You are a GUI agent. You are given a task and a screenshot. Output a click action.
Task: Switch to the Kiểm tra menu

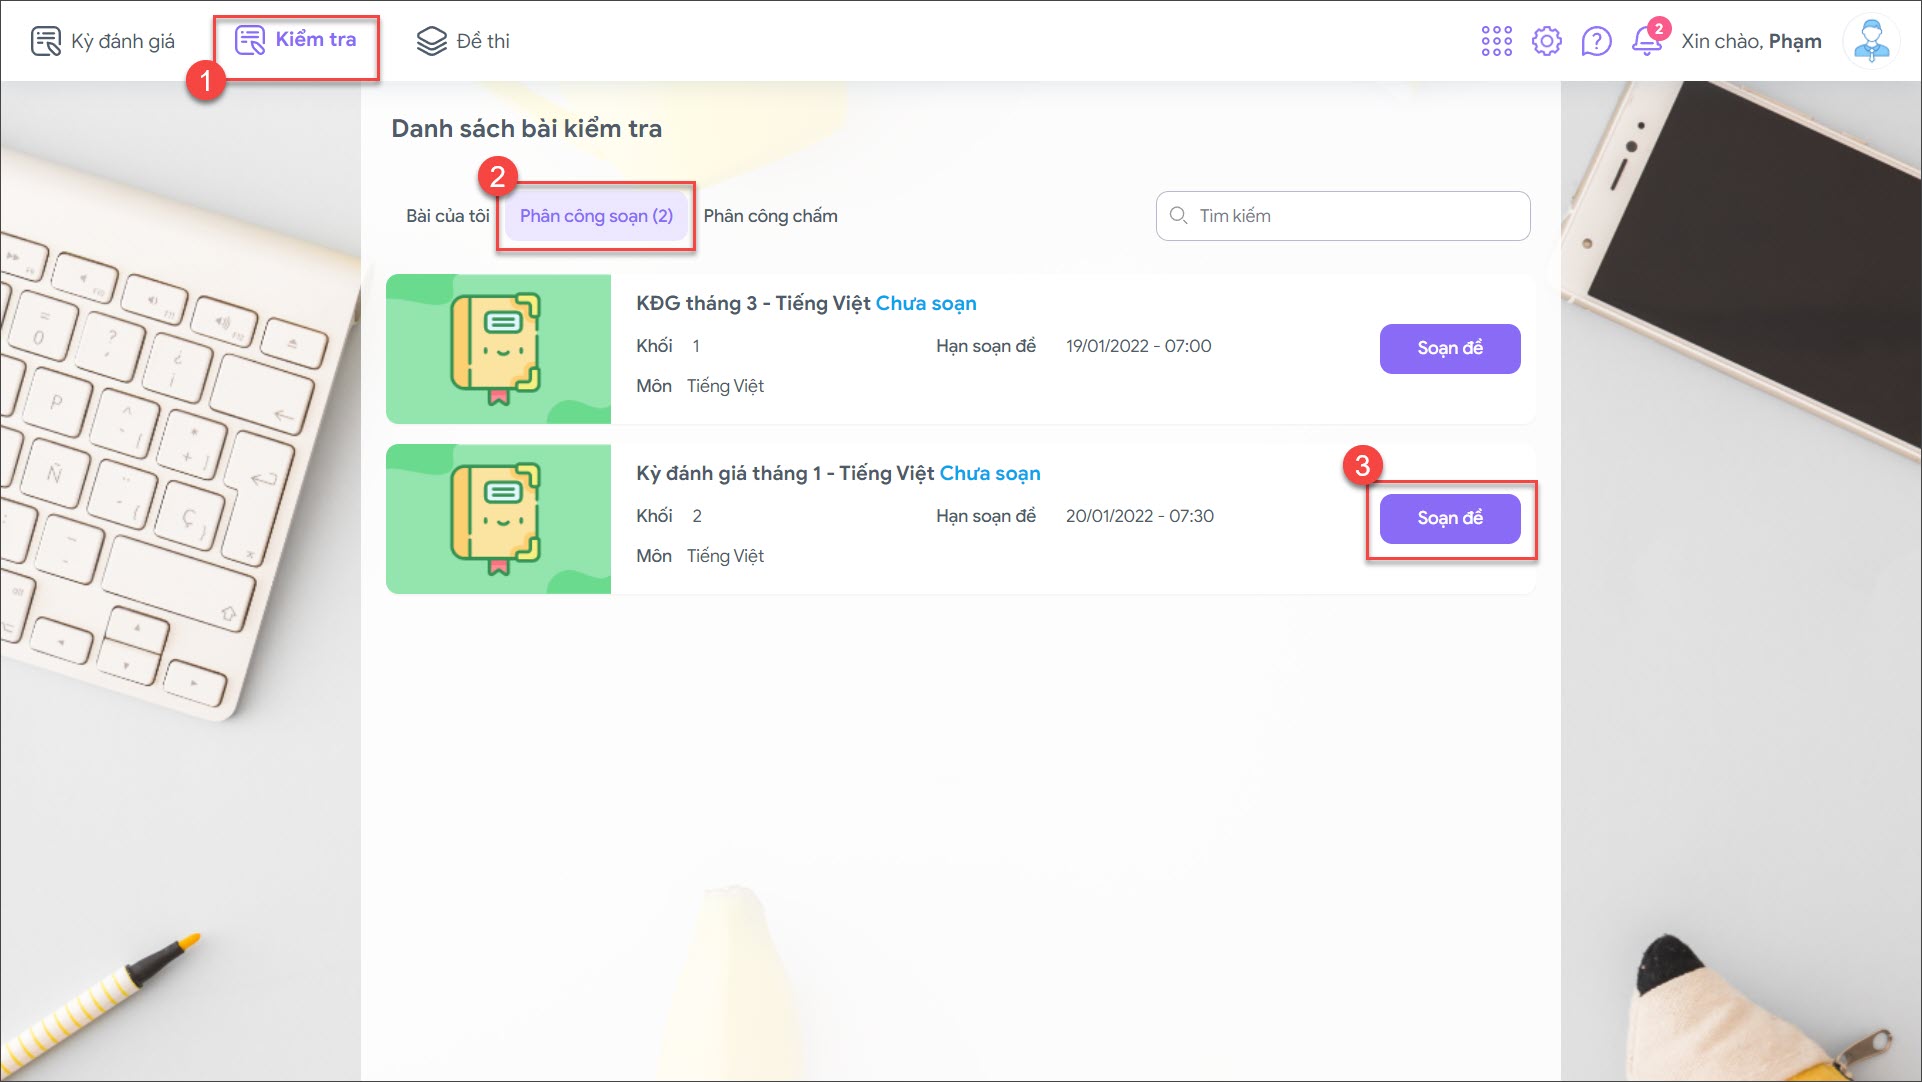[297, 41]
